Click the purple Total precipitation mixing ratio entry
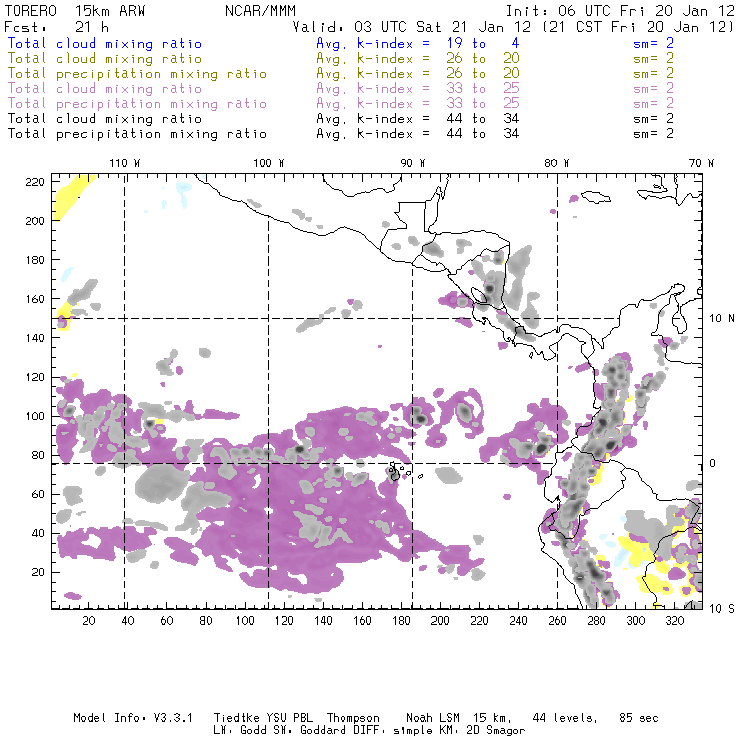 (x=137, y=104)
